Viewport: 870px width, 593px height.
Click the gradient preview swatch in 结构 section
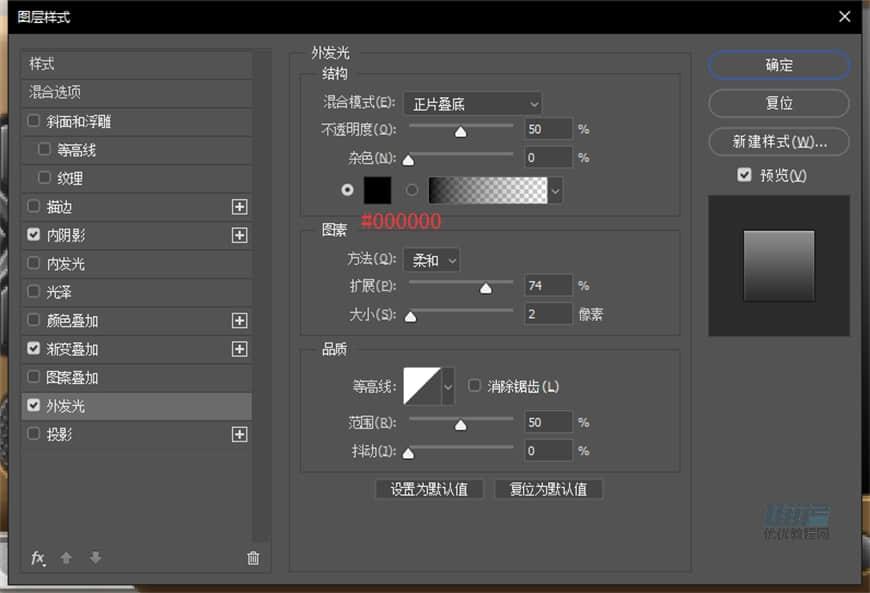point(488,190)
